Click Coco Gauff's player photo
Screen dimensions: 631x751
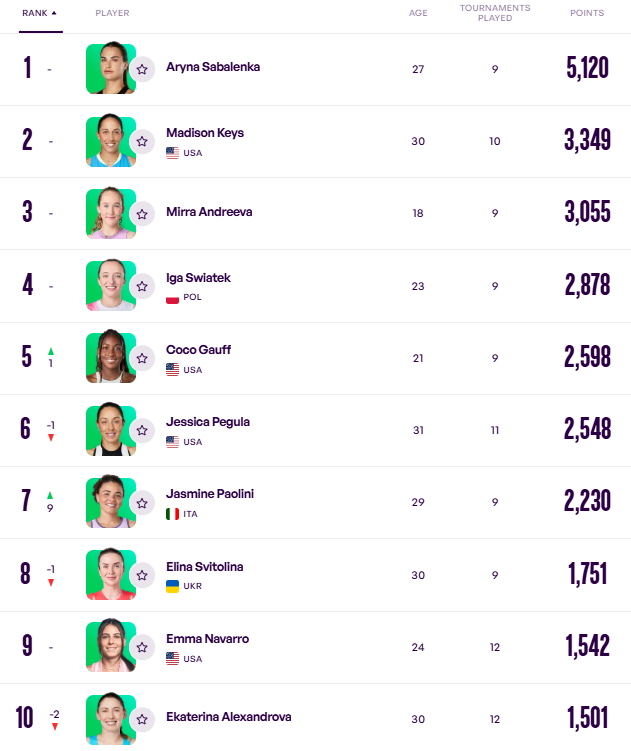click(x=109, y=357)
